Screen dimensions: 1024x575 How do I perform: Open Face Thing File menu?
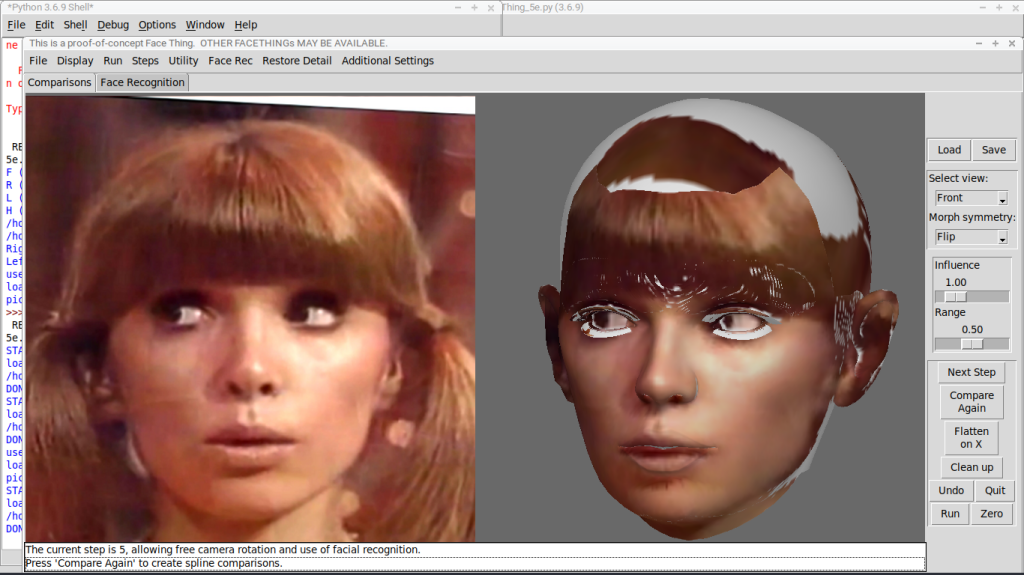38,61
